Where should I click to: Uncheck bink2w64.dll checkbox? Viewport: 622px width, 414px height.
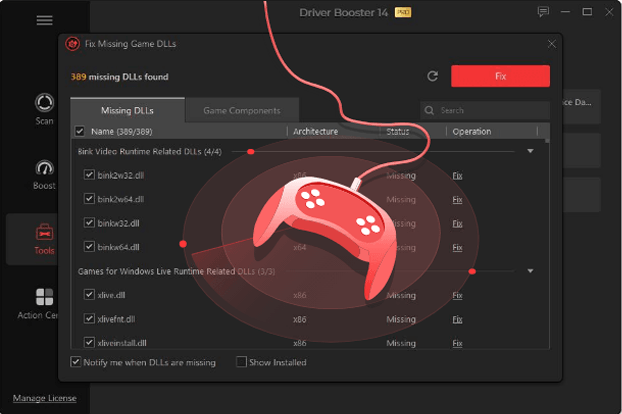click(89, 198)
